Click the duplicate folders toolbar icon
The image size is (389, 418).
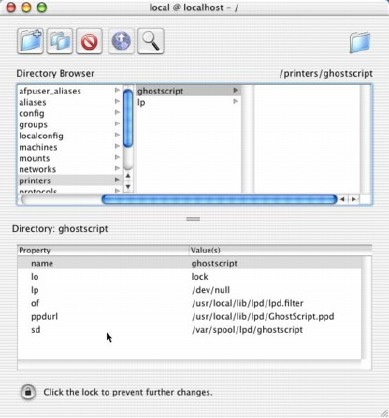(60, 41)
